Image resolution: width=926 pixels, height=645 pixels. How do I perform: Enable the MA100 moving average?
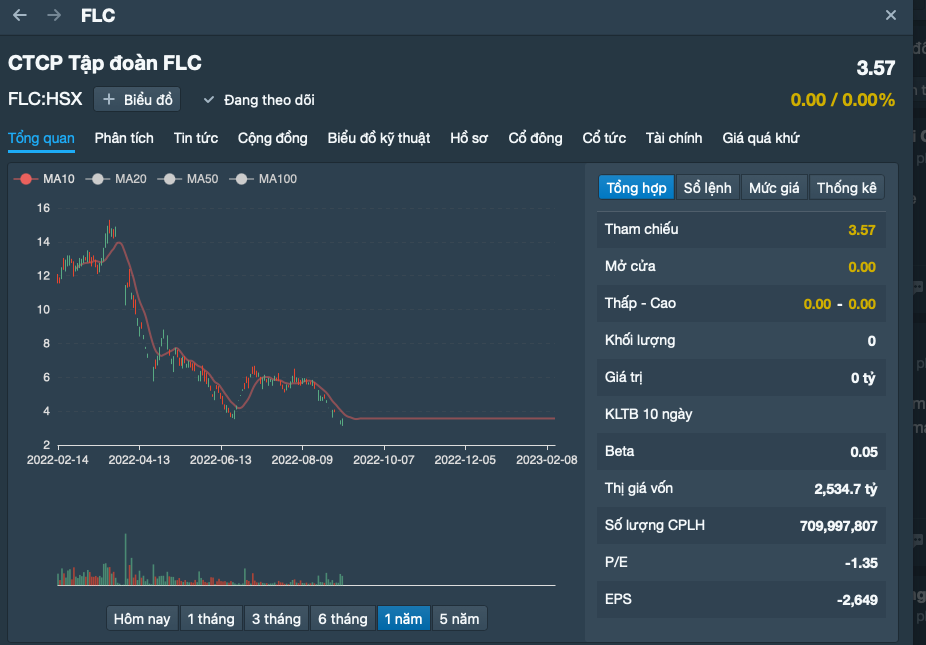coord(262,179)
